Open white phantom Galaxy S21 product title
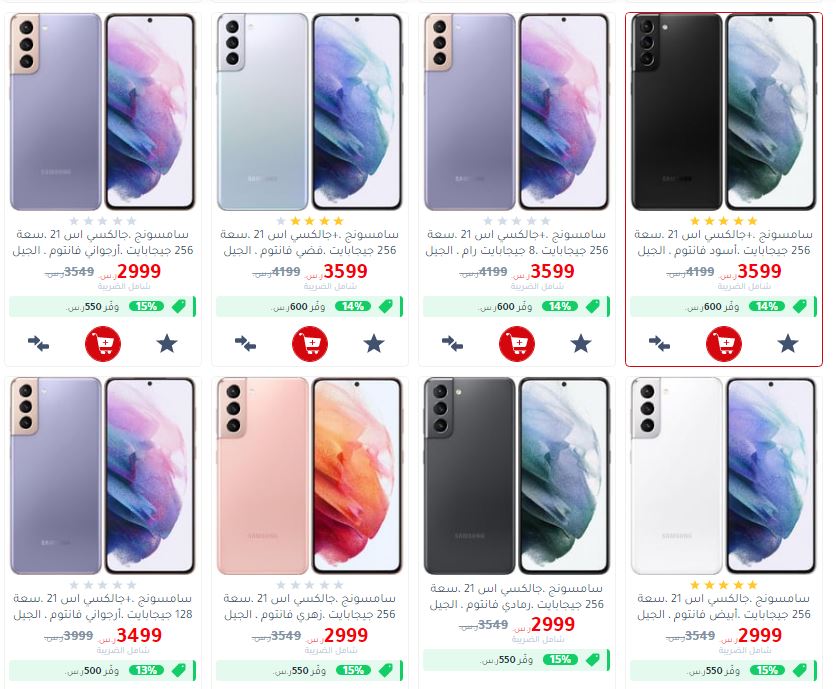Image resolution: width=836 pixels, height=689 pixels. pyautogui.click(x=724, y=606)
